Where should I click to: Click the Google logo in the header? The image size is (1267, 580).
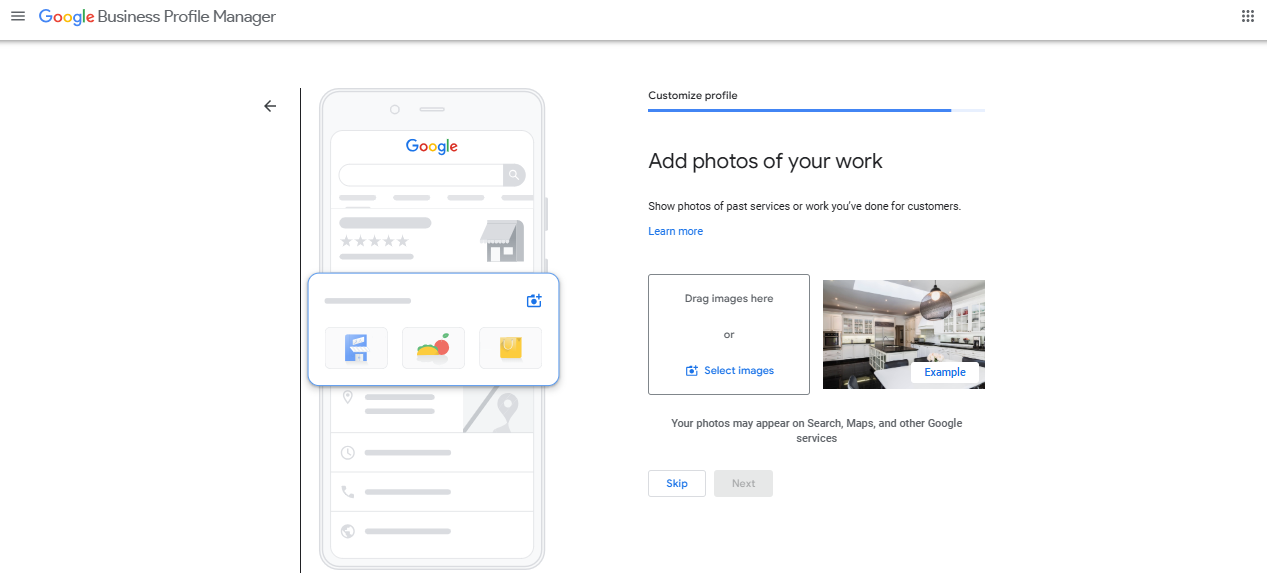click(x=67, y=16)
